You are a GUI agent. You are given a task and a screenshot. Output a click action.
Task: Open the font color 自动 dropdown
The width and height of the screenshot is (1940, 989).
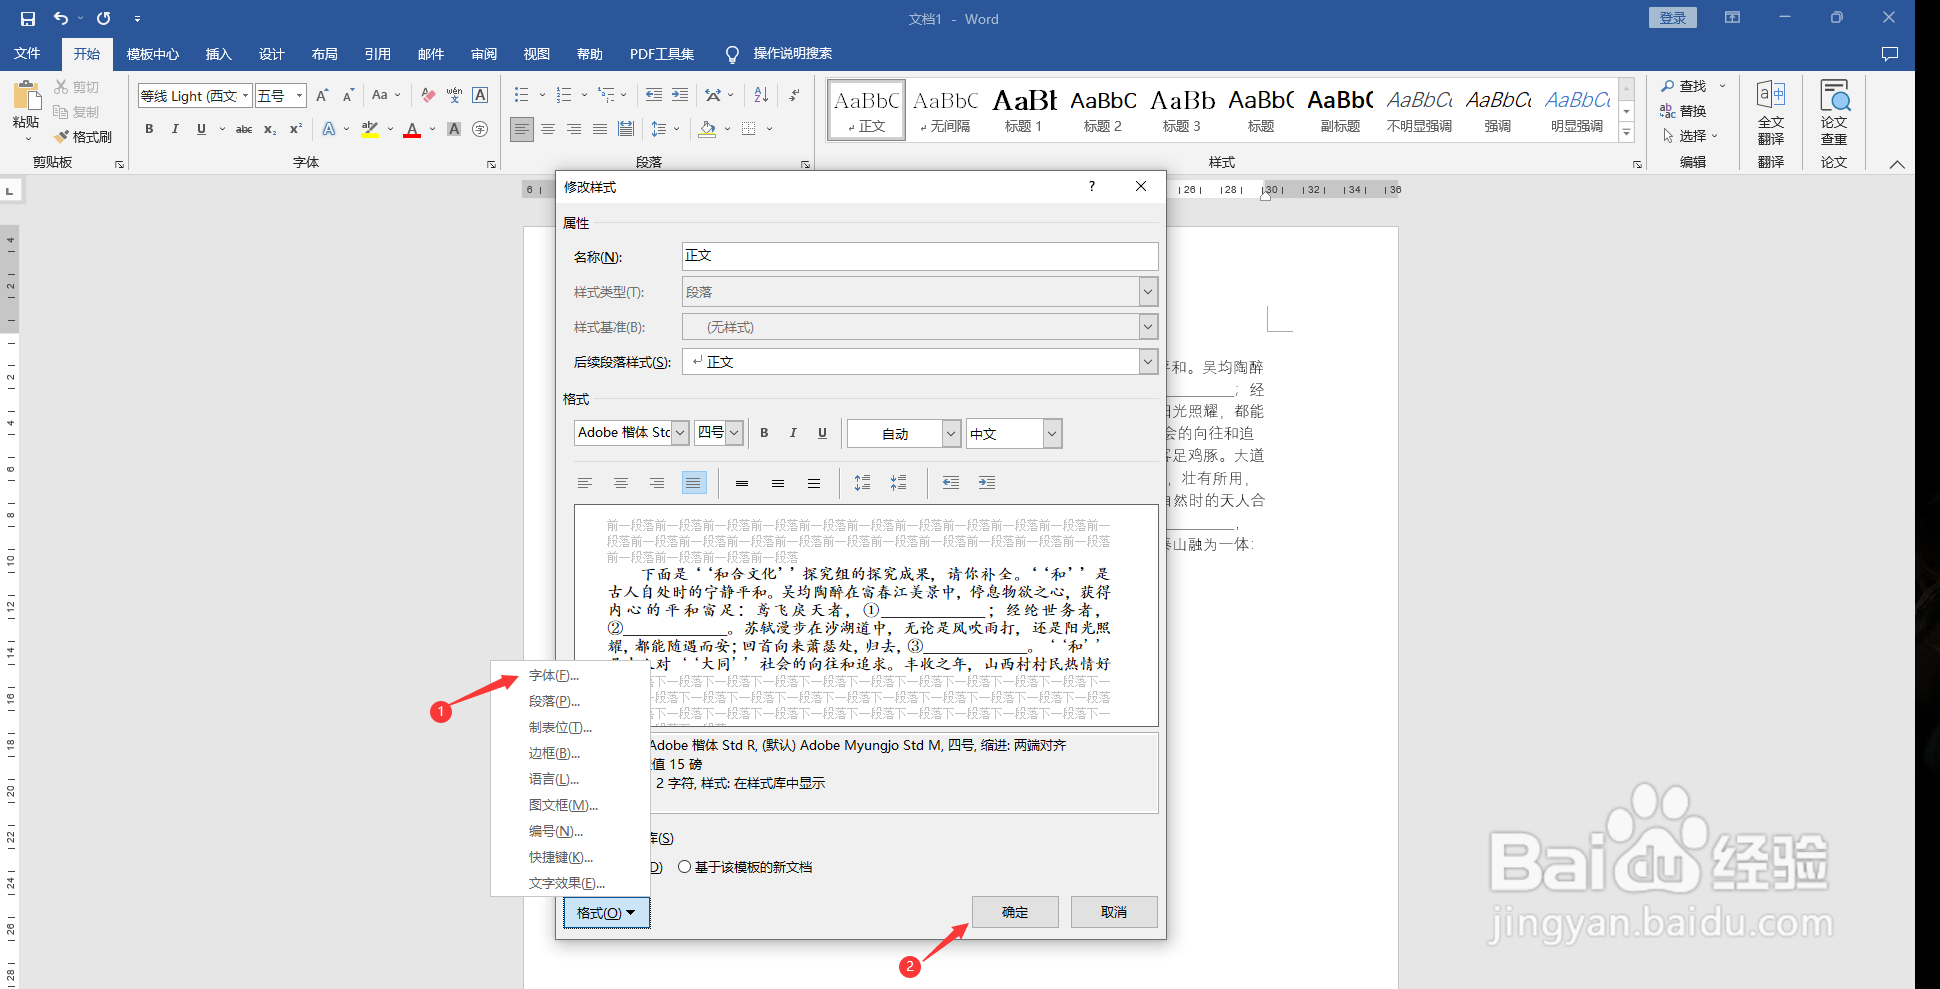point(951,433)
